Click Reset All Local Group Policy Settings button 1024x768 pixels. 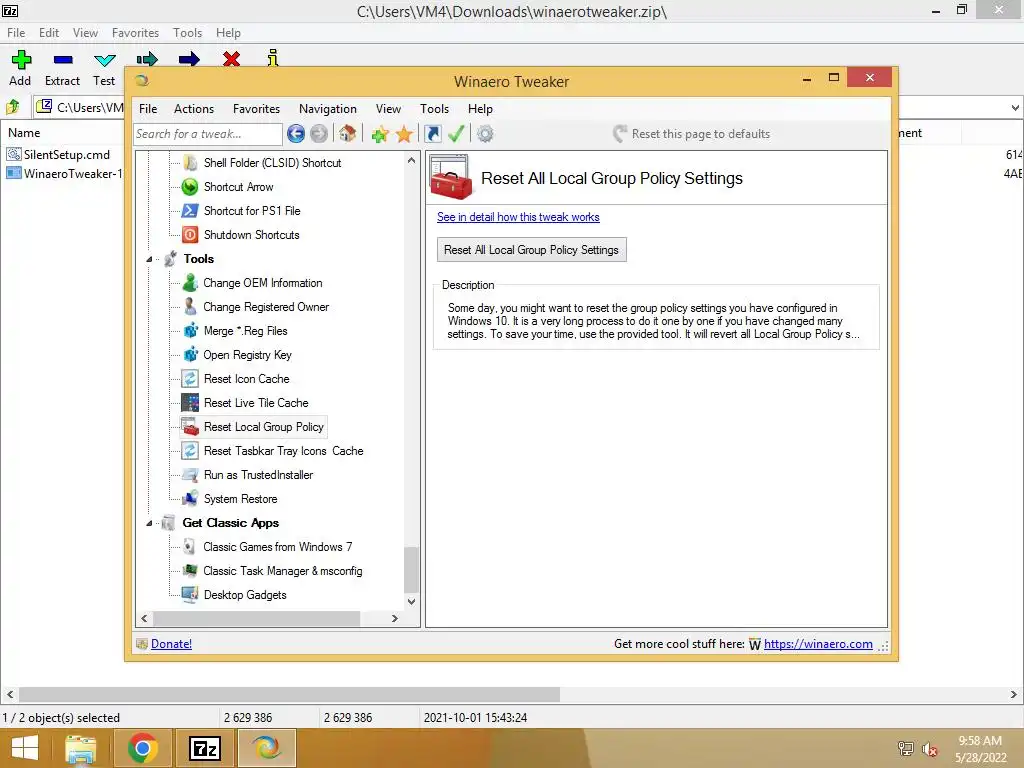[x=532, y=249]
